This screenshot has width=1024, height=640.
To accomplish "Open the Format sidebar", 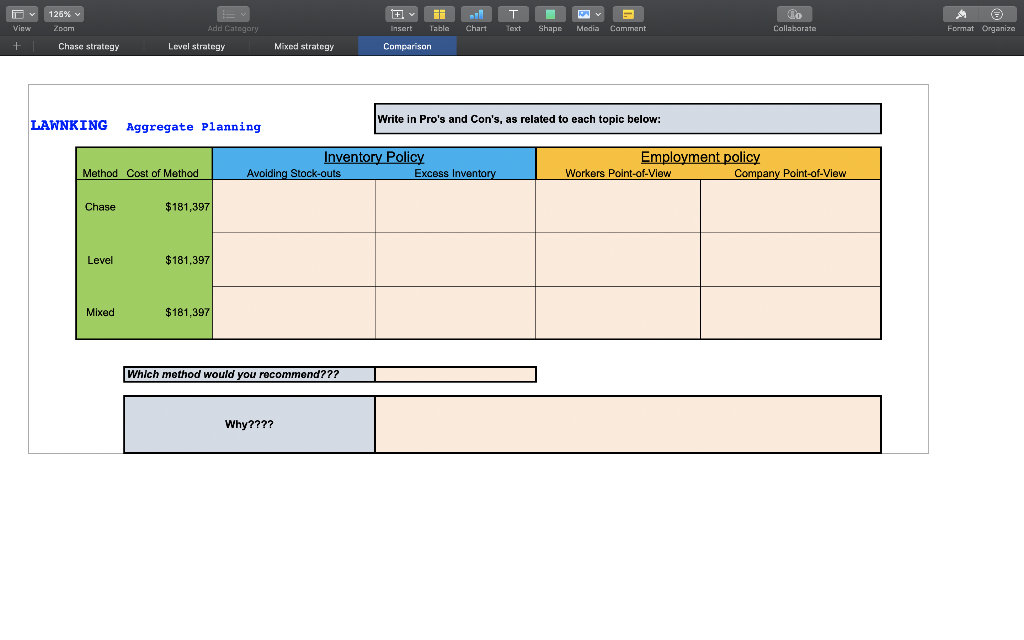I will [x=960, y=14].
